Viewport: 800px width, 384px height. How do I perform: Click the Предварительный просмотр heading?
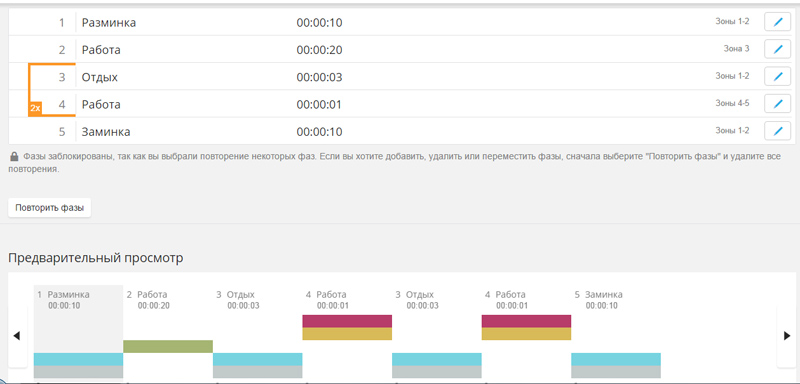95,258
